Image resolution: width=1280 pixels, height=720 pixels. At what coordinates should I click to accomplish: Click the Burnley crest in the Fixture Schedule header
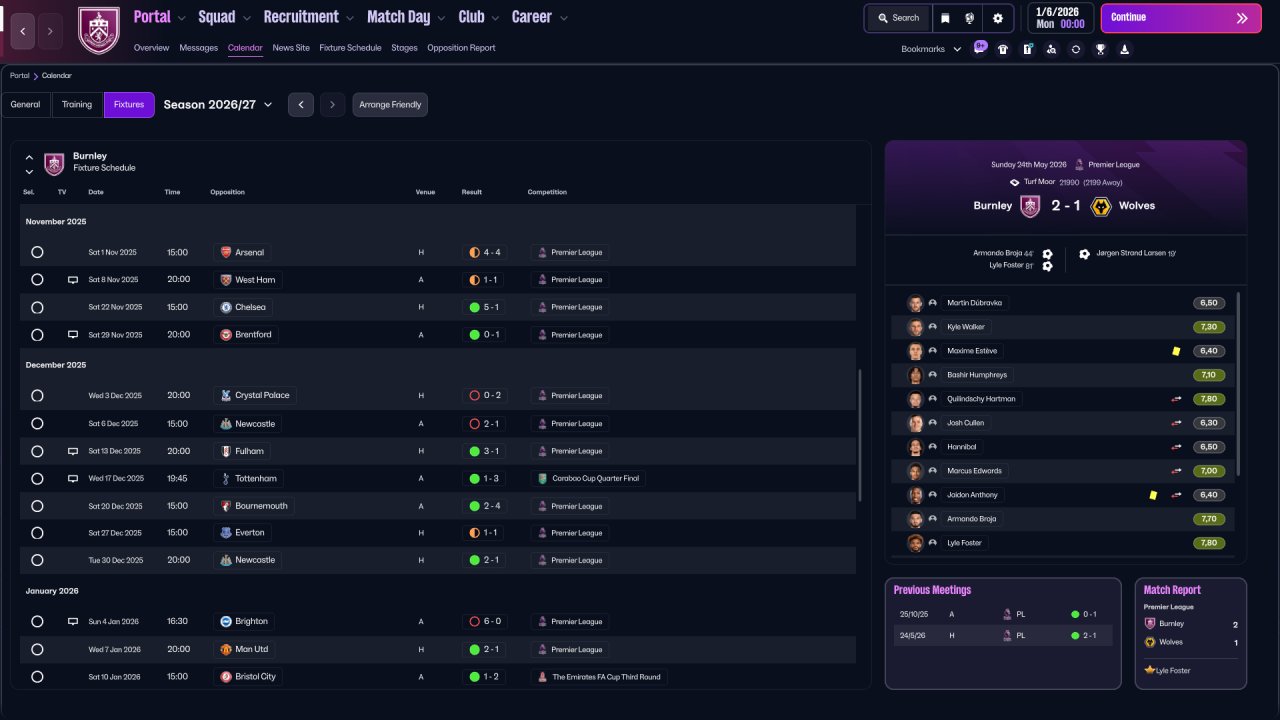54,163
